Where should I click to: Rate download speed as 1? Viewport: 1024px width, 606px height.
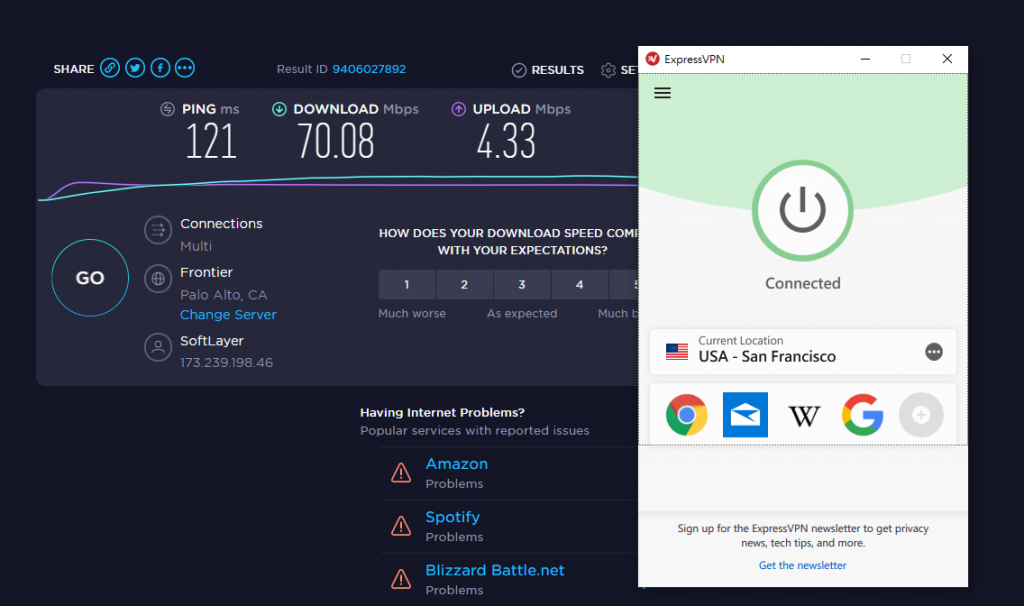(x=406, y=285)
